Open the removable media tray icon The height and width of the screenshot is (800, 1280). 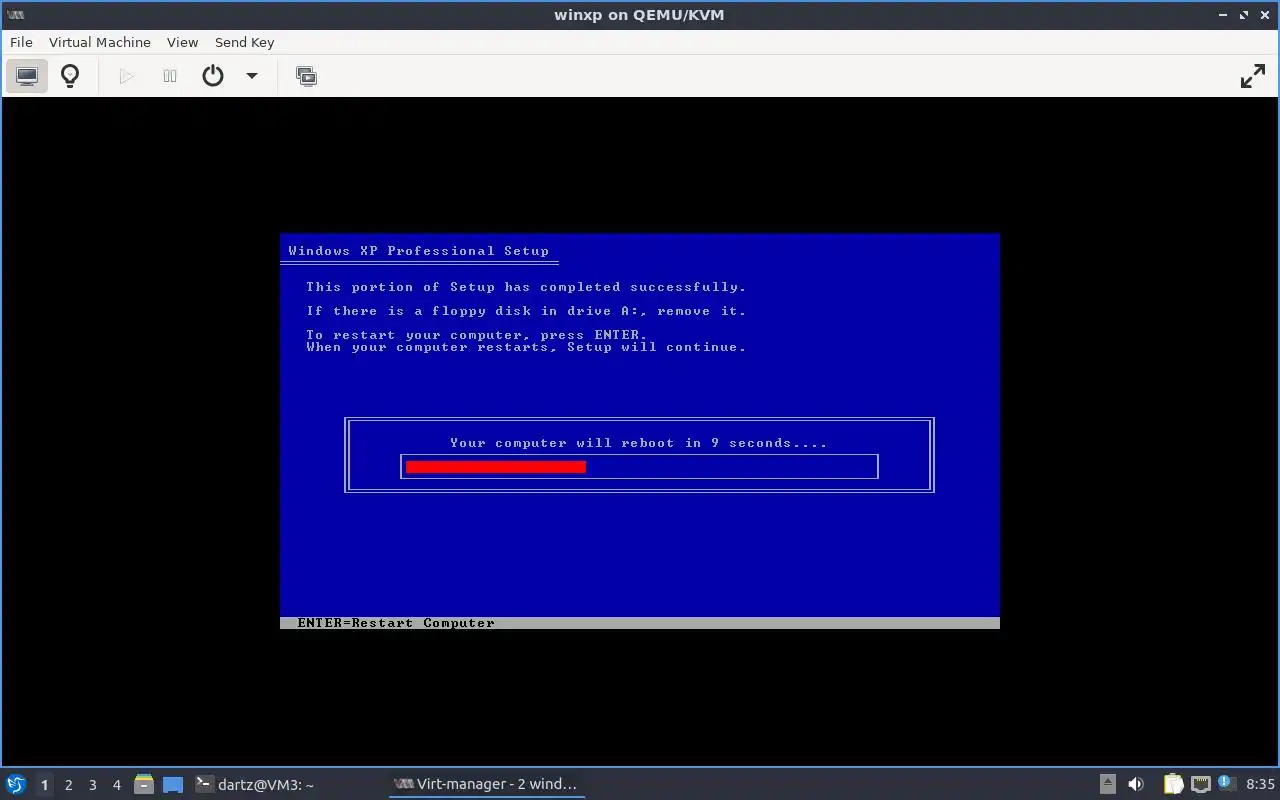(1107, 785)
